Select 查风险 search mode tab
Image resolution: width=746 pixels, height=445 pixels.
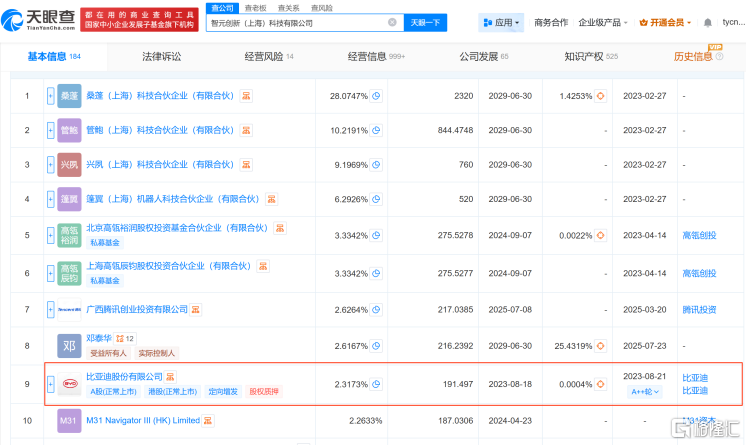pos(322,8)
